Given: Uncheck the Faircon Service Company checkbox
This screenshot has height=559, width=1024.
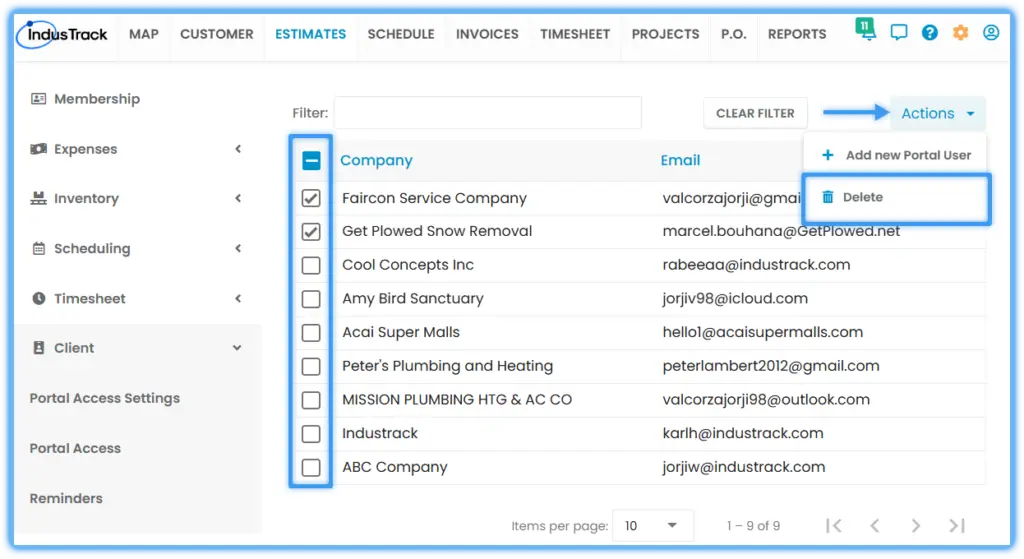Looking at the screenshot, I should (x=311, y=198).
